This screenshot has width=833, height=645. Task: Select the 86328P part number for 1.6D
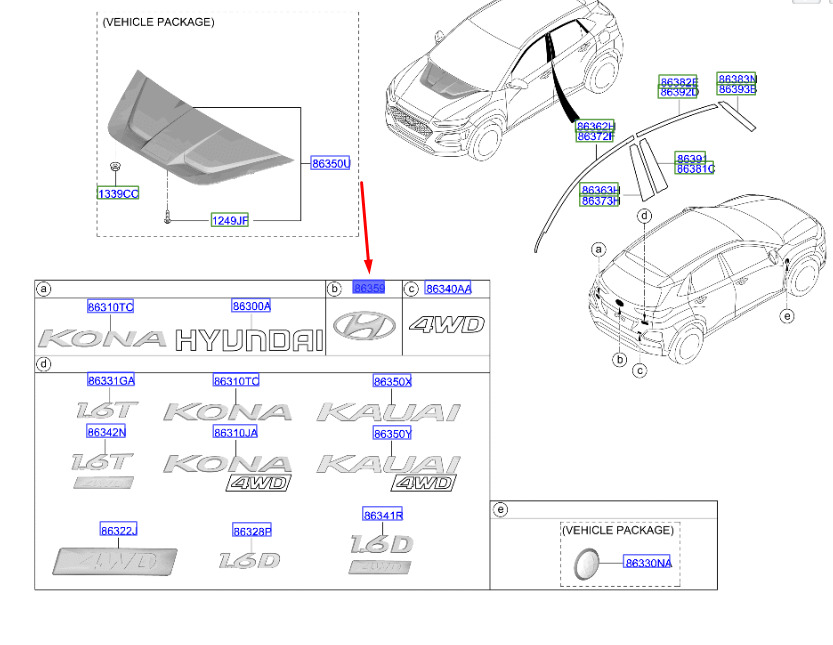(252, 531)
